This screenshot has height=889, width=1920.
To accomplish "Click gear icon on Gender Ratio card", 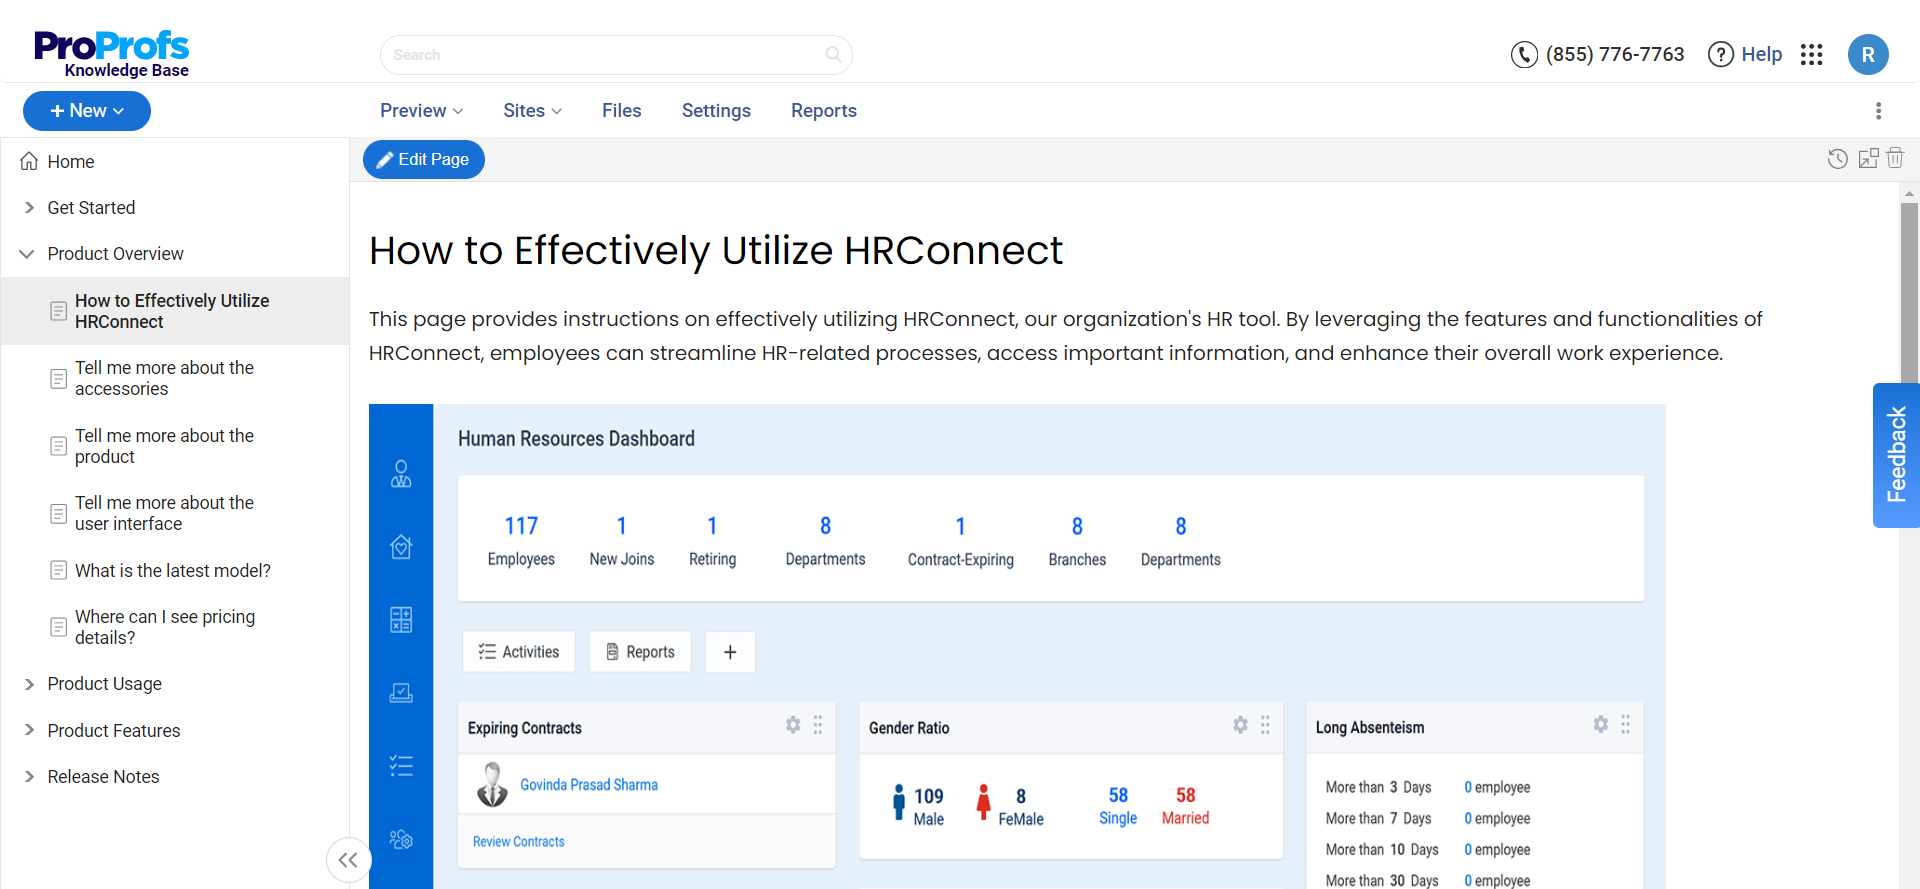I will tap(1240, 725).
